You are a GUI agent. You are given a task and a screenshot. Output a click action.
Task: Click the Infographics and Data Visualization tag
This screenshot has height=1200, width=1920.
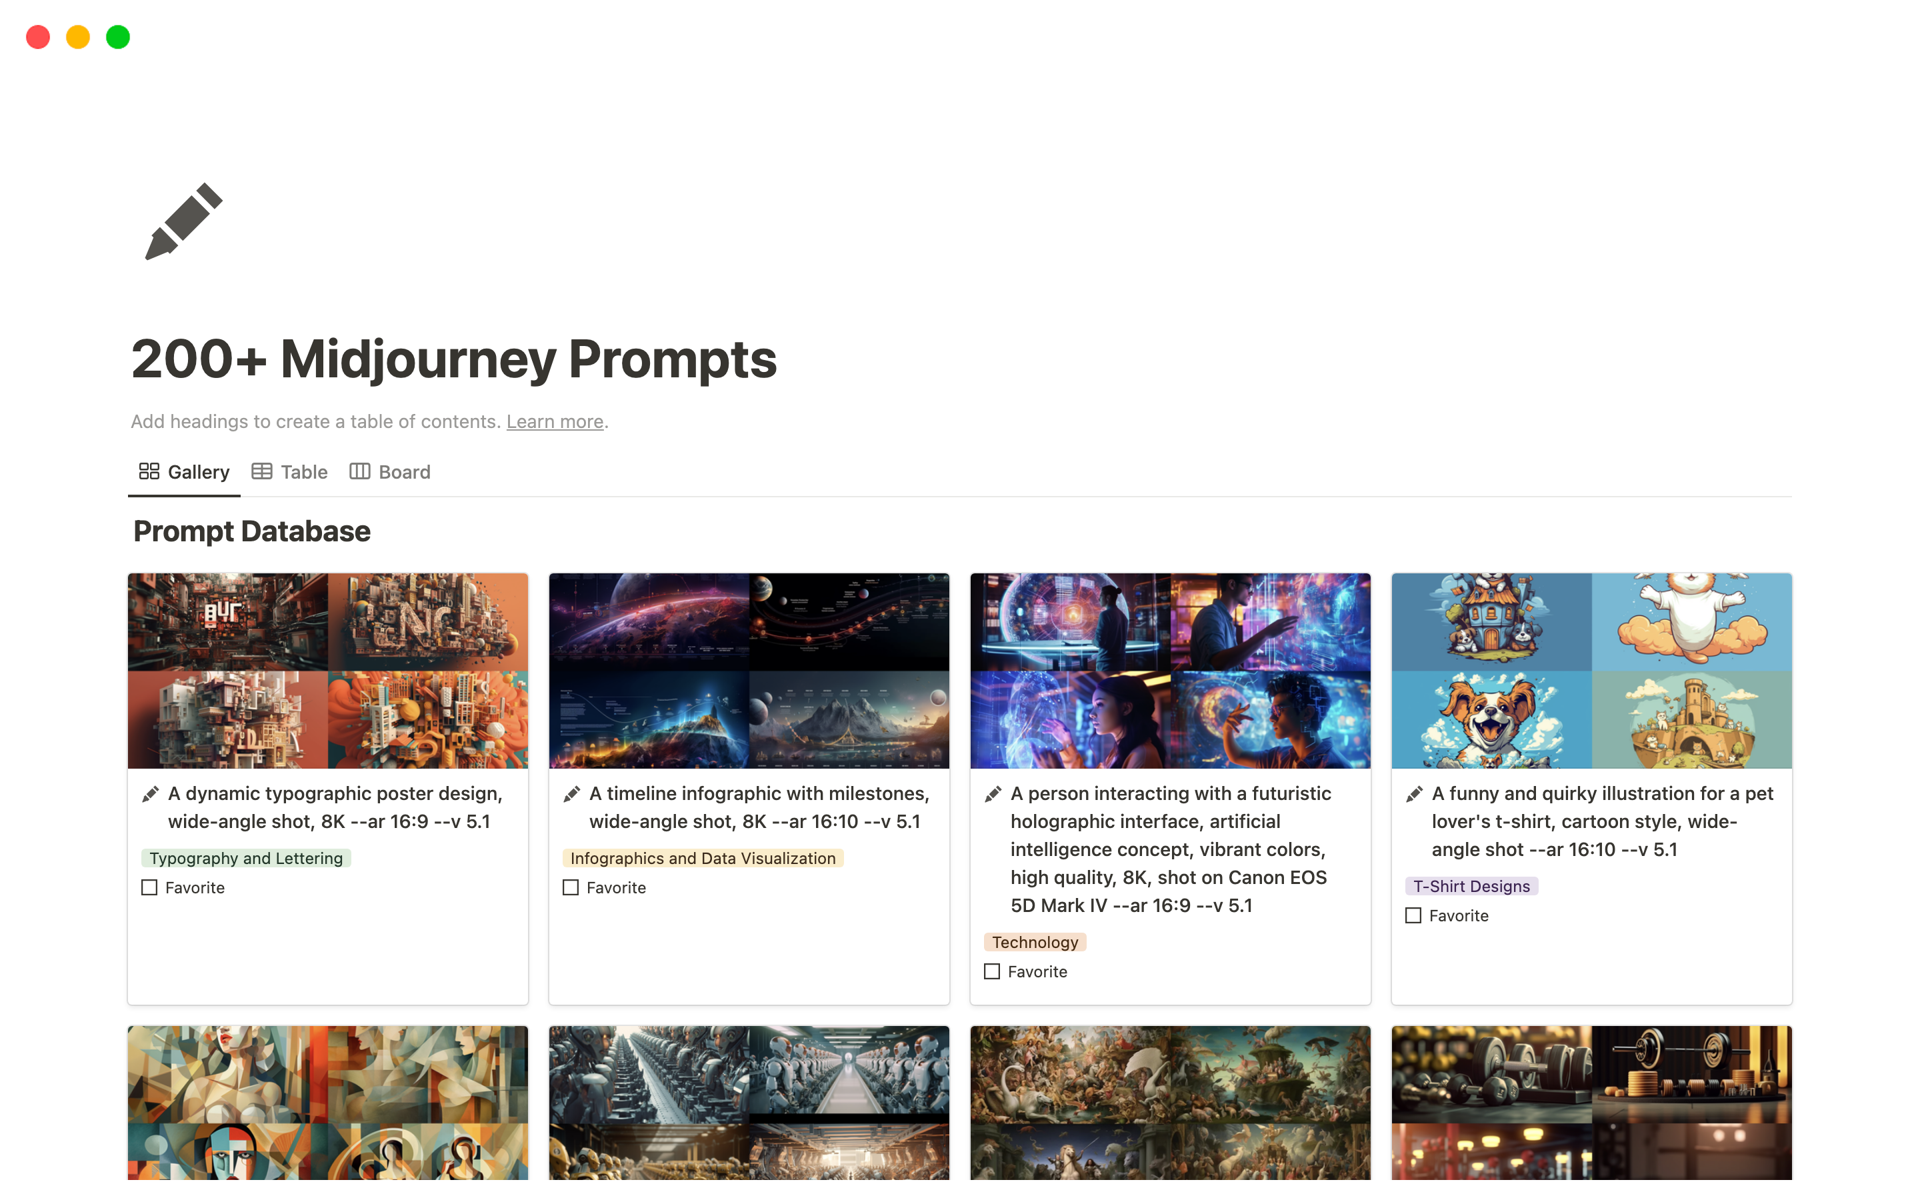[x=703, y=858]
